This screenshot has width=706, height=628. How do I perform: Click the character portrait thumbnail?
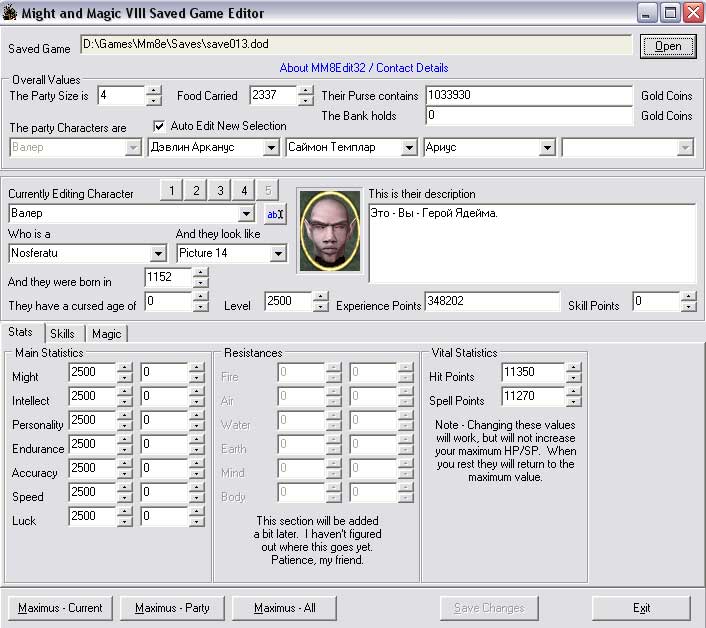click(330, 230)
